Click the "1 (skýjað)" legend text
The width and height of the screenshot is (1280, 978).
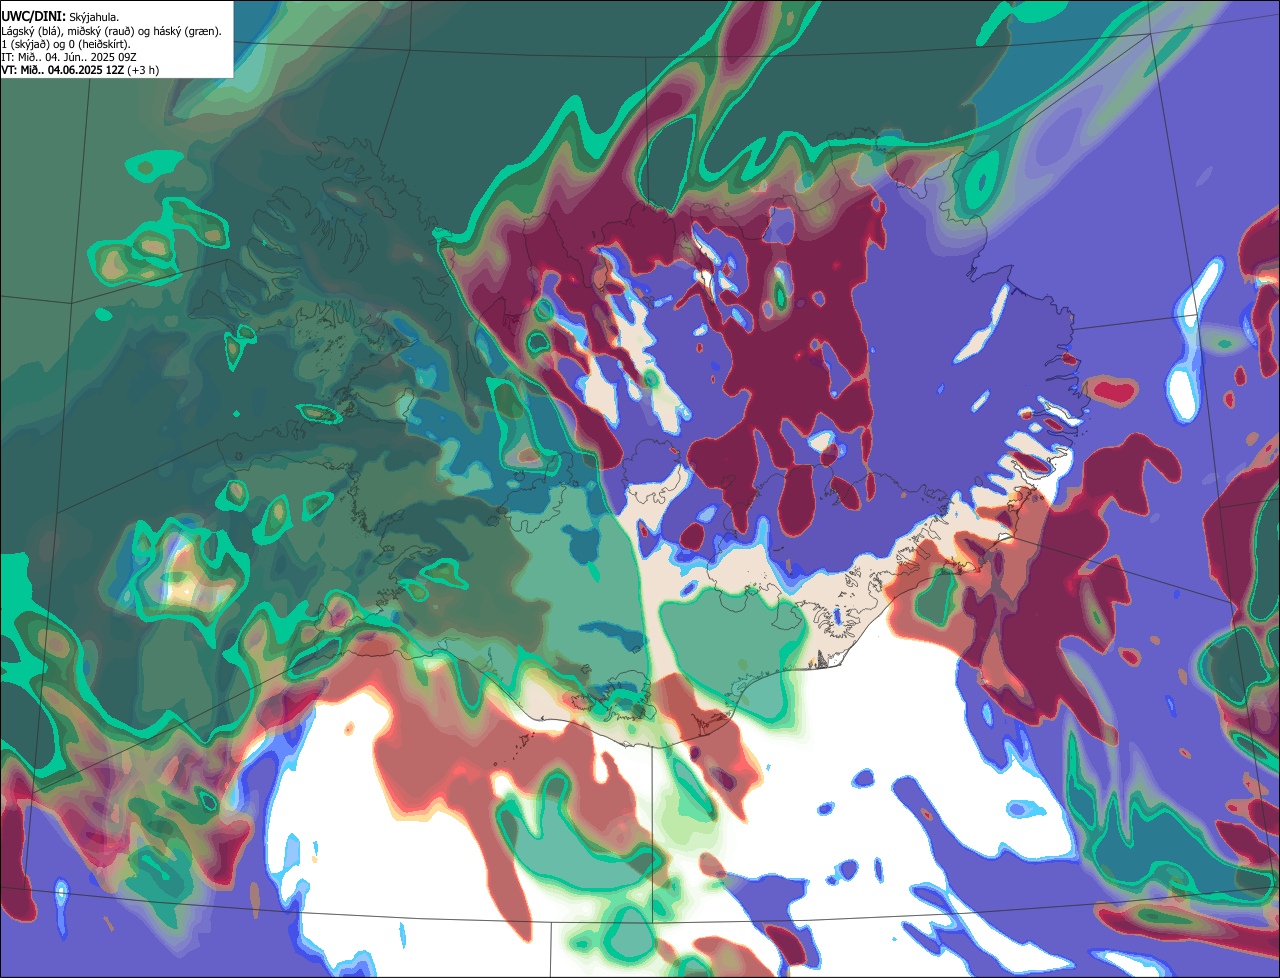[25, 45]
